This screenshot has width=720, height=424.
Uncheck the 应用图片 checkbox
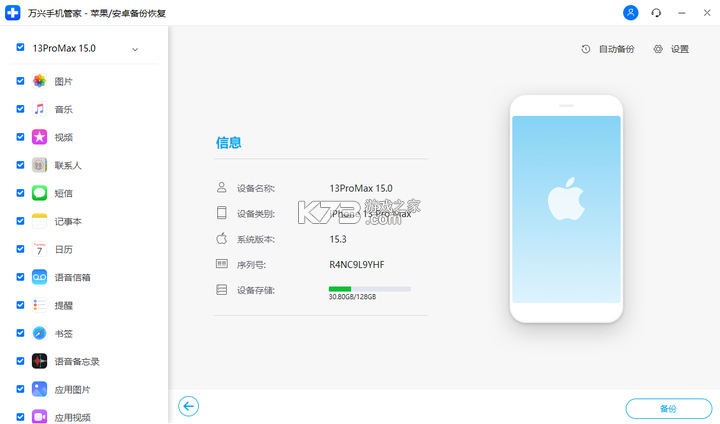coord(20,389)
